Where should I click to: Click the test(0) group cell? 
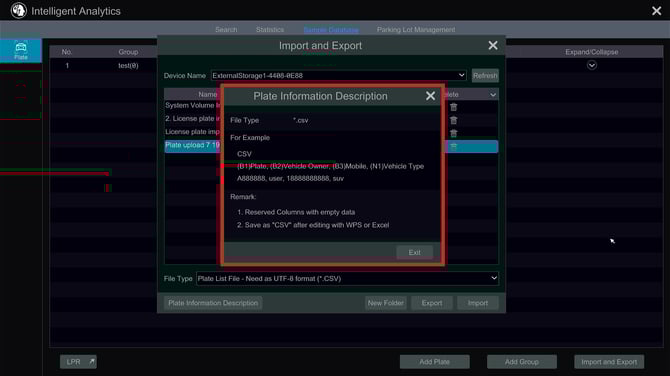(x=128, y=65)
